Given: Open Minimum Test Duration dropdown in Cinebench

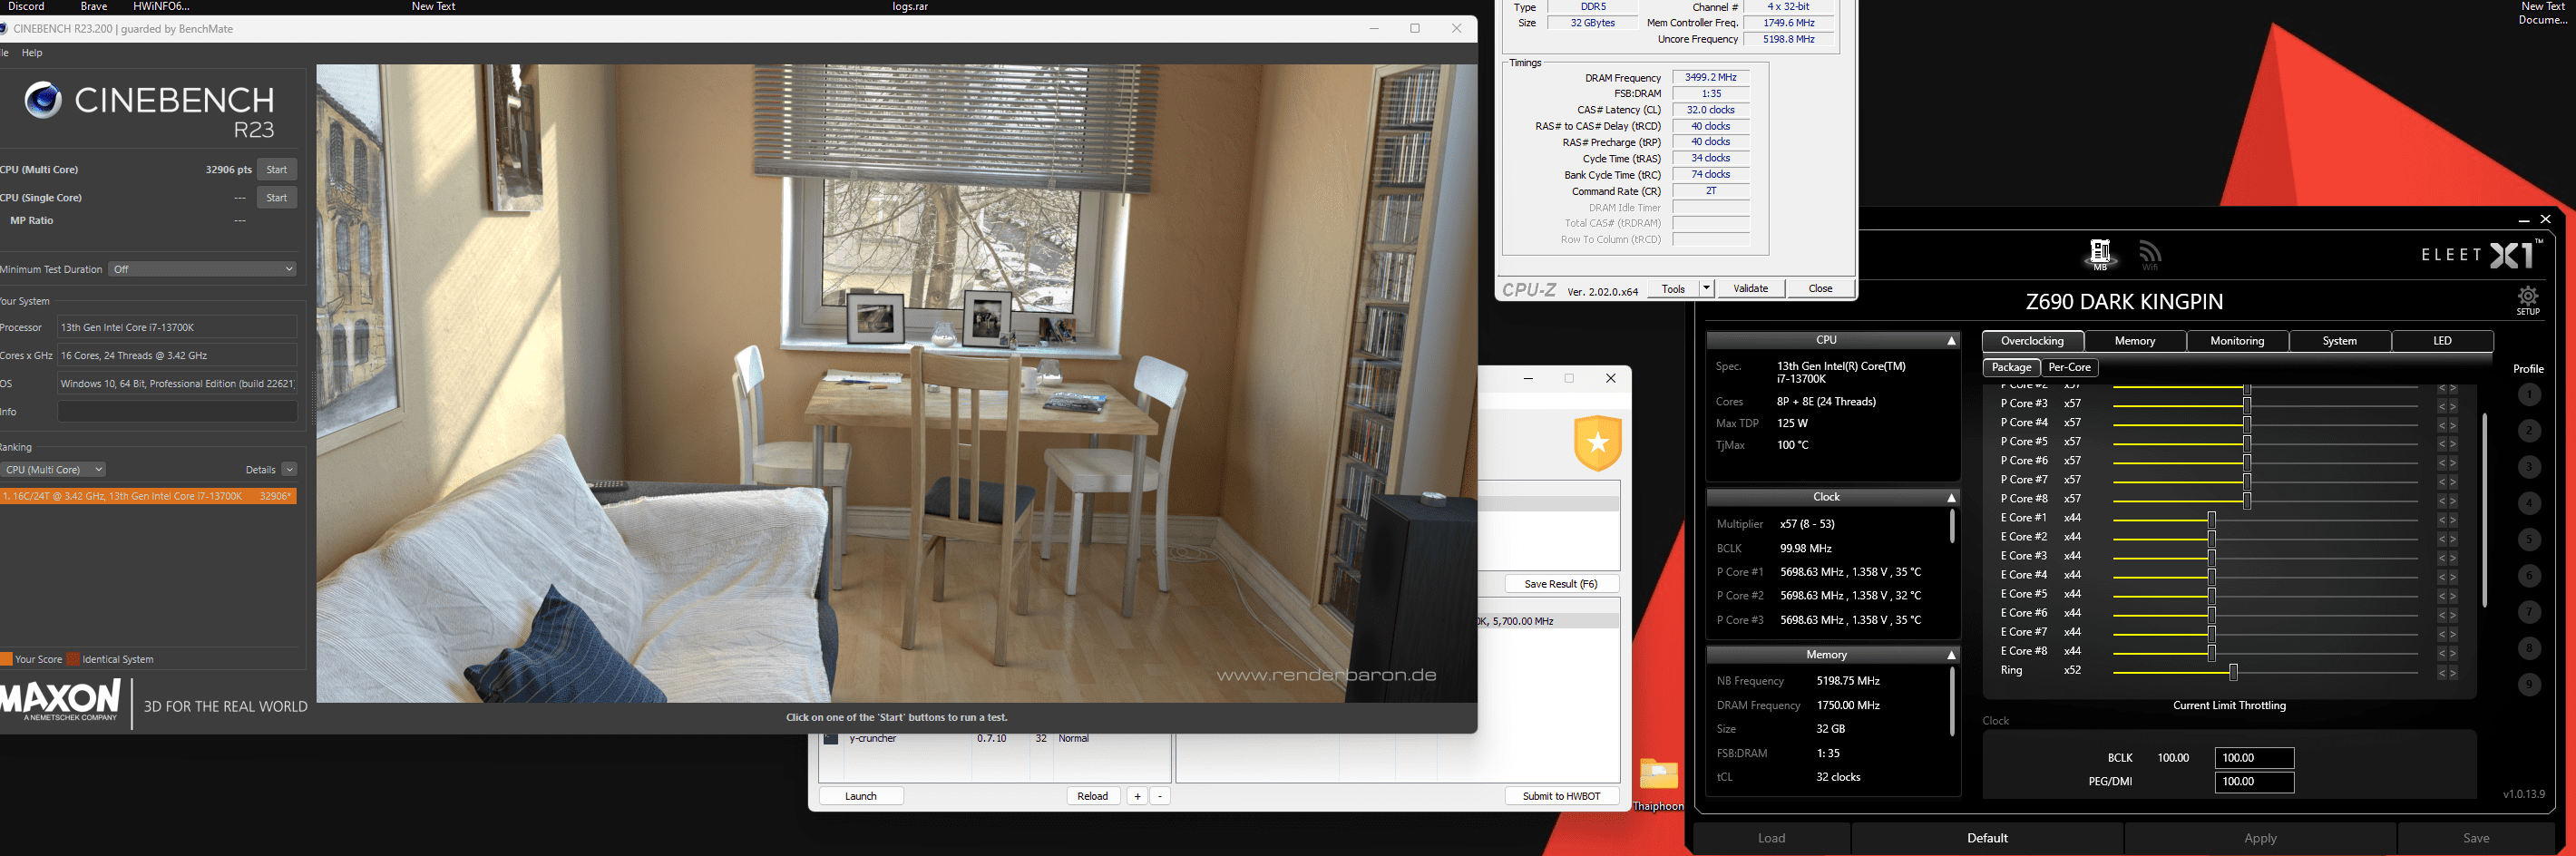Looking at the screenshot, I should coord(202,269).
